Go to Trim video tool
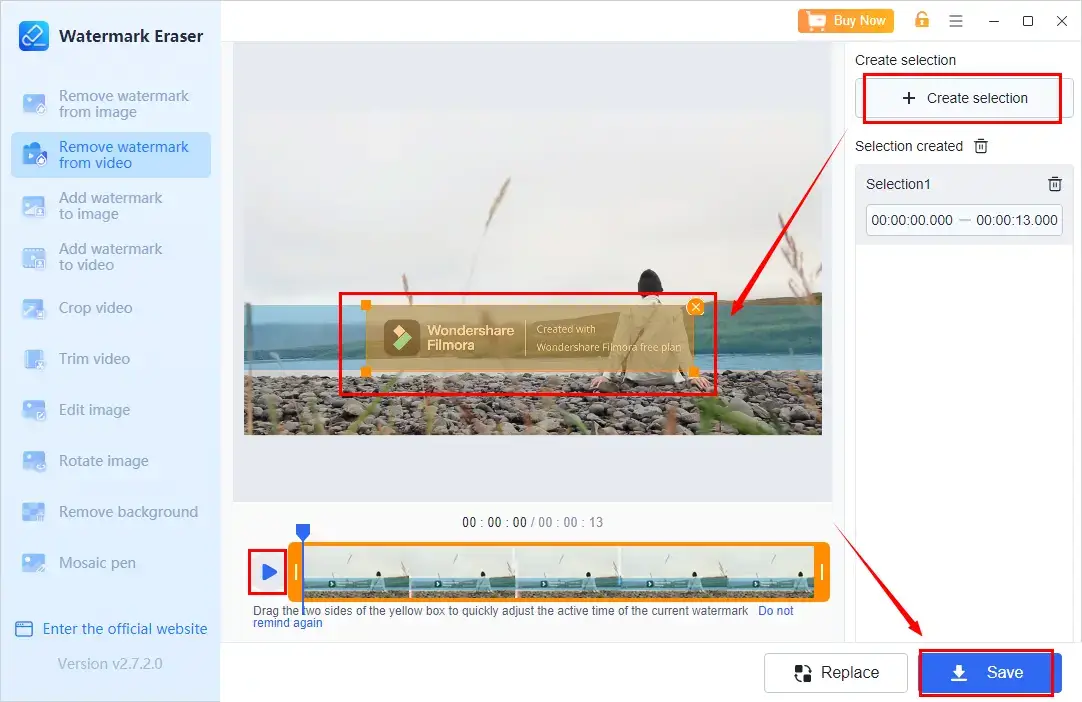This screenshot has height=702, width=1082. pos(110,359)
